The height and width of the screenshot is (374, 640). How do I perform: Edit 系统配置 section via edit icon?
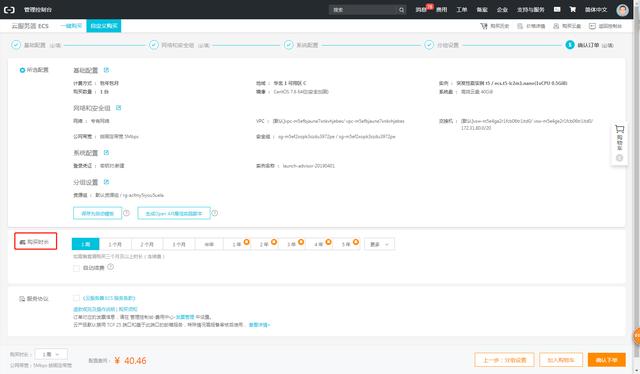(106, 153)
